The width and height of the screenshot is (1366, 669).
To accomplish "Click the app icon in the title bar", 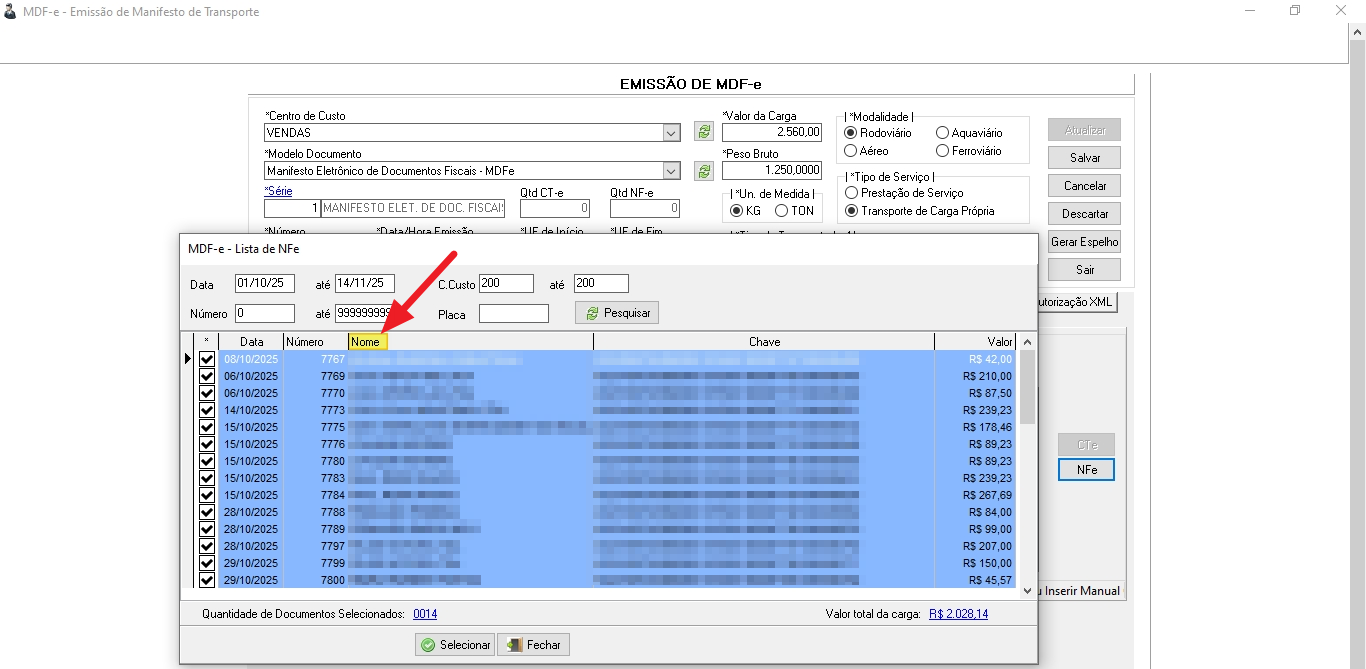I will click(x=10, y=12).
